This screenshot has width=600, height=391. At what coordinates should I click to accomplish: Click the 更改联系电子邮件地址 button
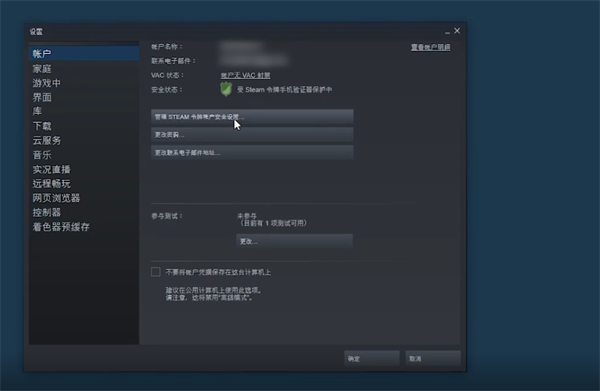(x=252, y=153)
